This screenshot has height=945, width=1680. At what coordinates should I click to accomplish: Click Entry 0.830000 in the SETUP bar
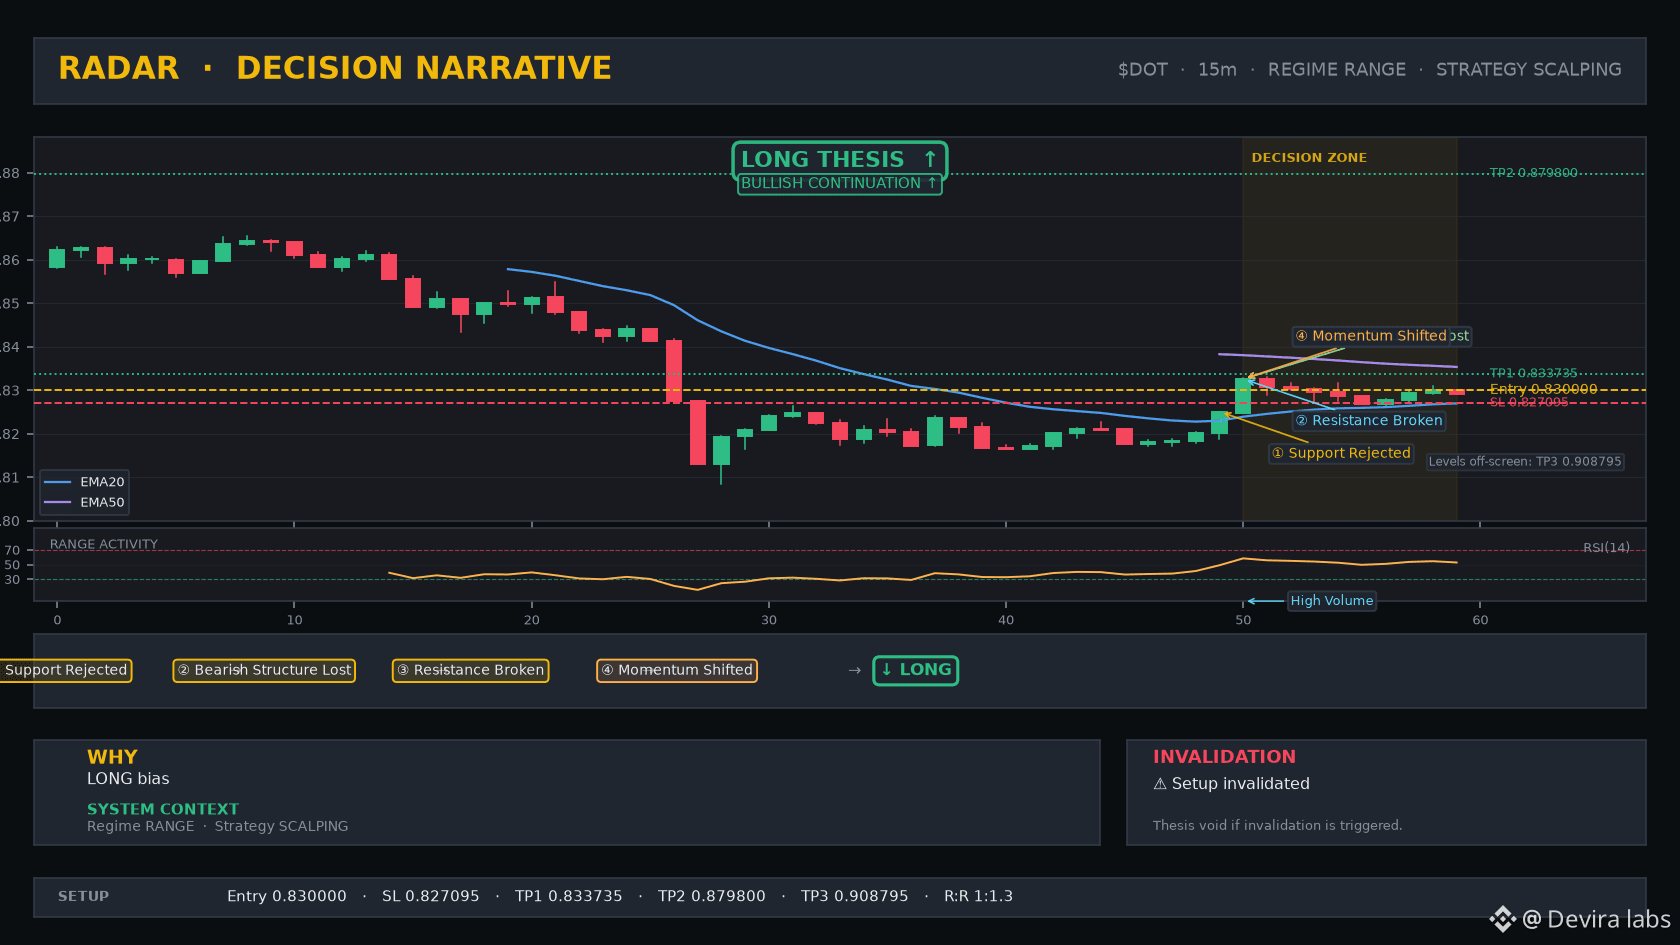tap(287, 896)
